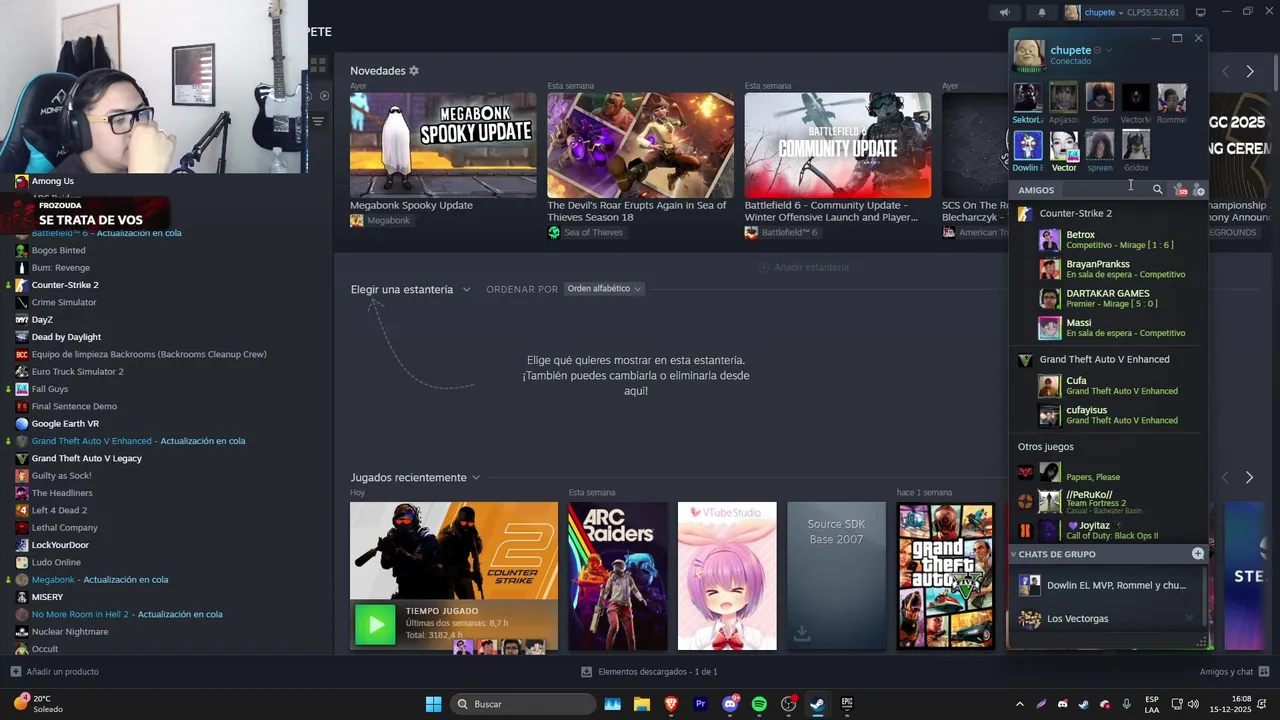This screenshot has height=720, width=1280.
Task: Click the ready-to-play filter icon
Action: [324, 96]
